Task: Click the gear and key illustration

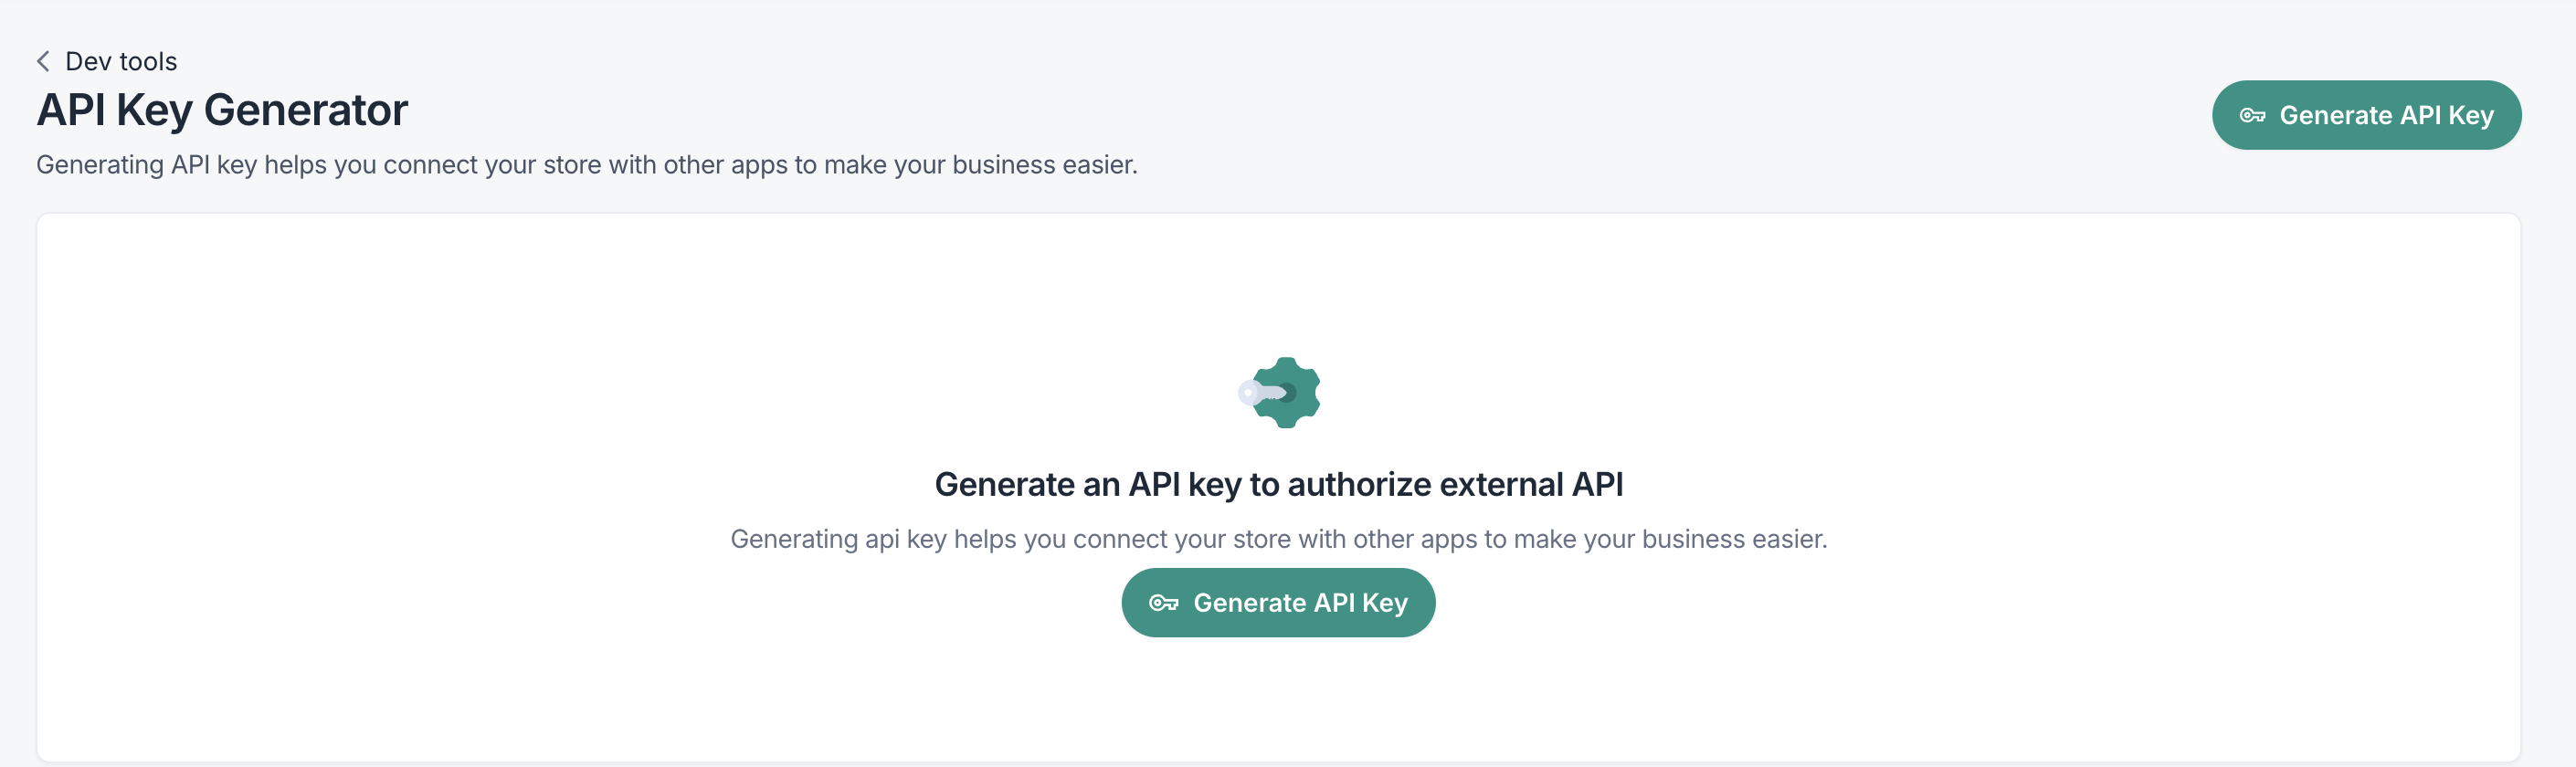Action: pyautogui.click(x=1279, y=393)
